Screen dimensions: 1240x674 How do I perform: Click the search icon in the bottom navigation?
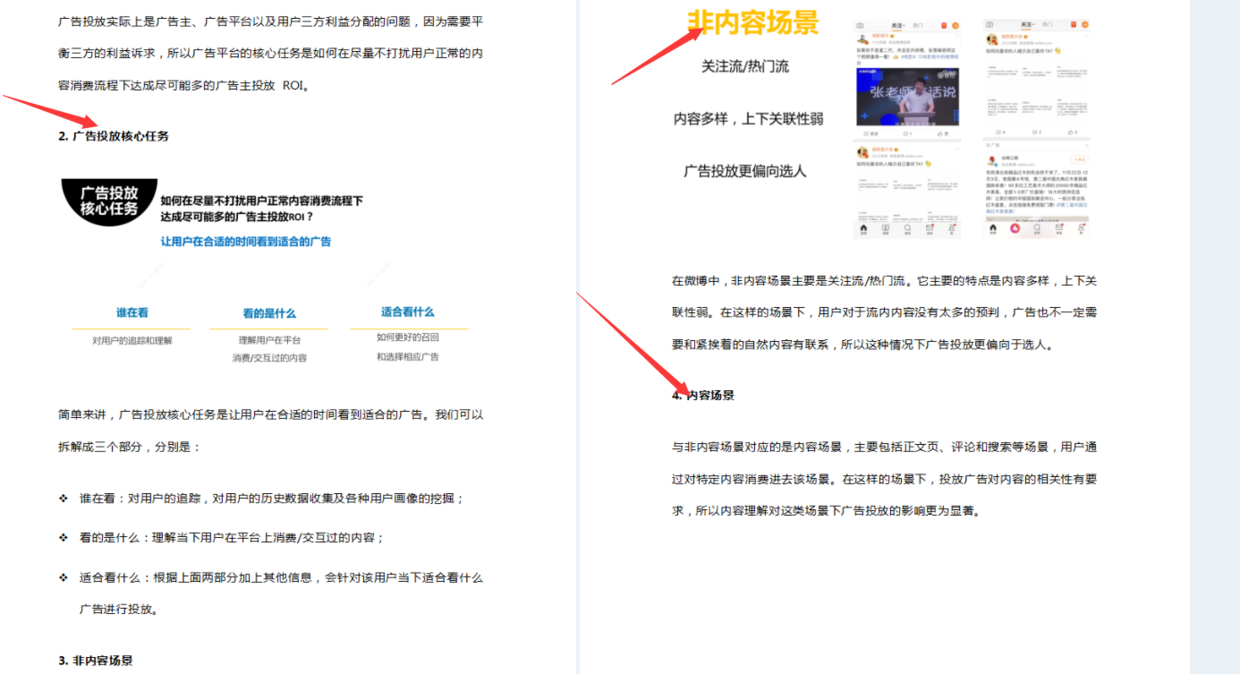click(906, 229)
